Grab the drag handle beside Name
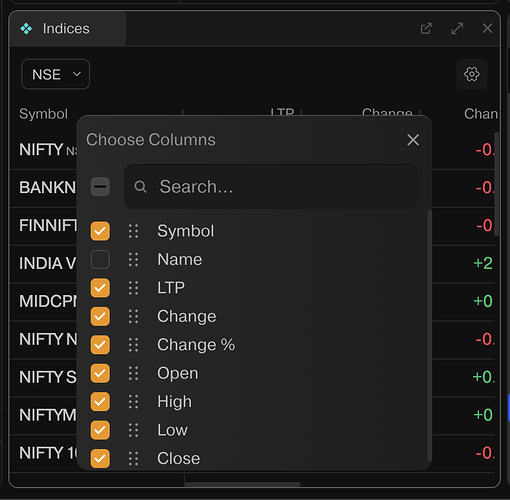The image size is (510, 500). pos(133,259)
